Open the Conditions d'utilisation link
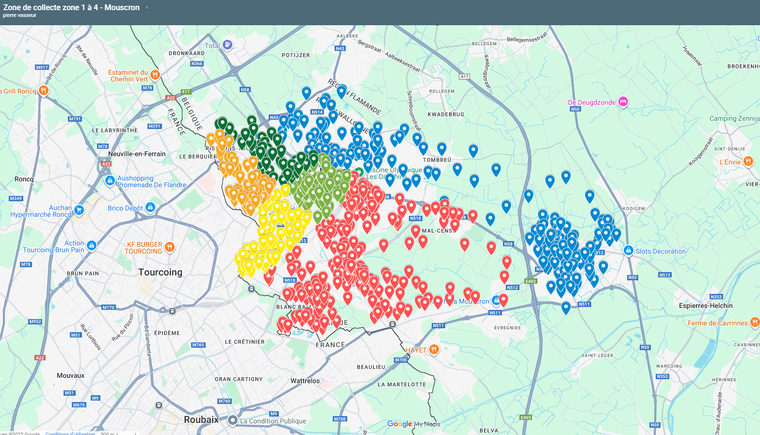Screen dimensions: 760x435 point(70,433)
